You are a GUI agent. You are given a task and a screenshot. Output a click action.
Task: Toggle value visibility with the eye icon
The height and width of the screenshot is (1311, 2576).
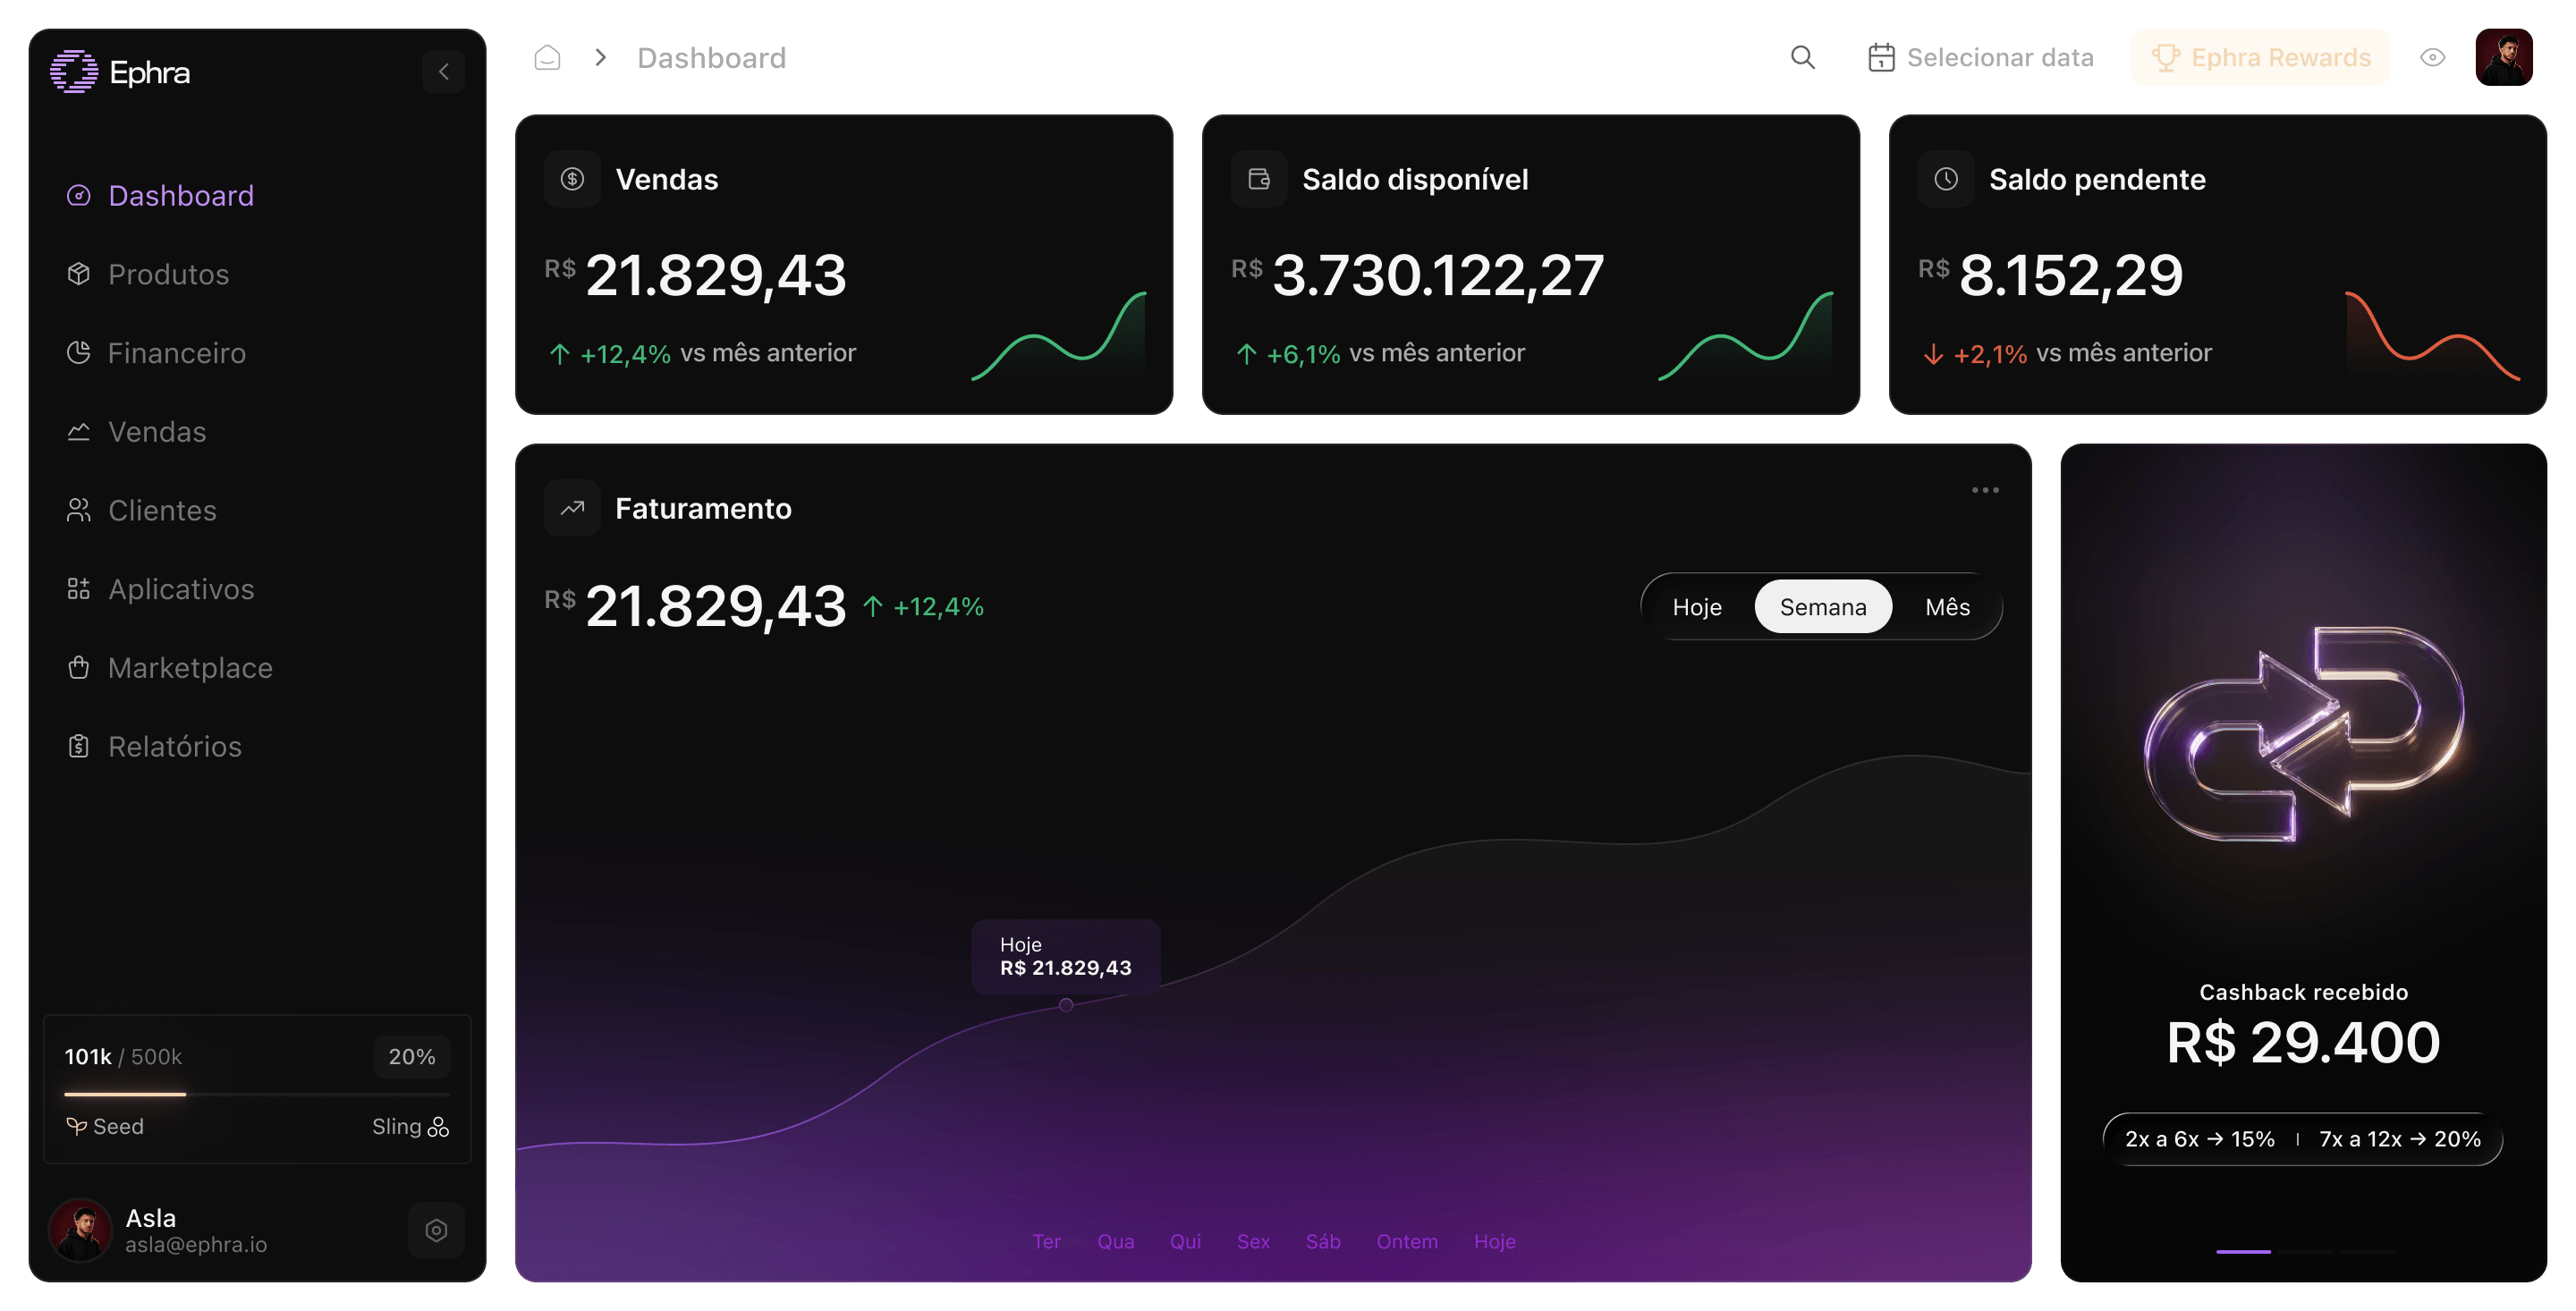[x=2433, y=58]
